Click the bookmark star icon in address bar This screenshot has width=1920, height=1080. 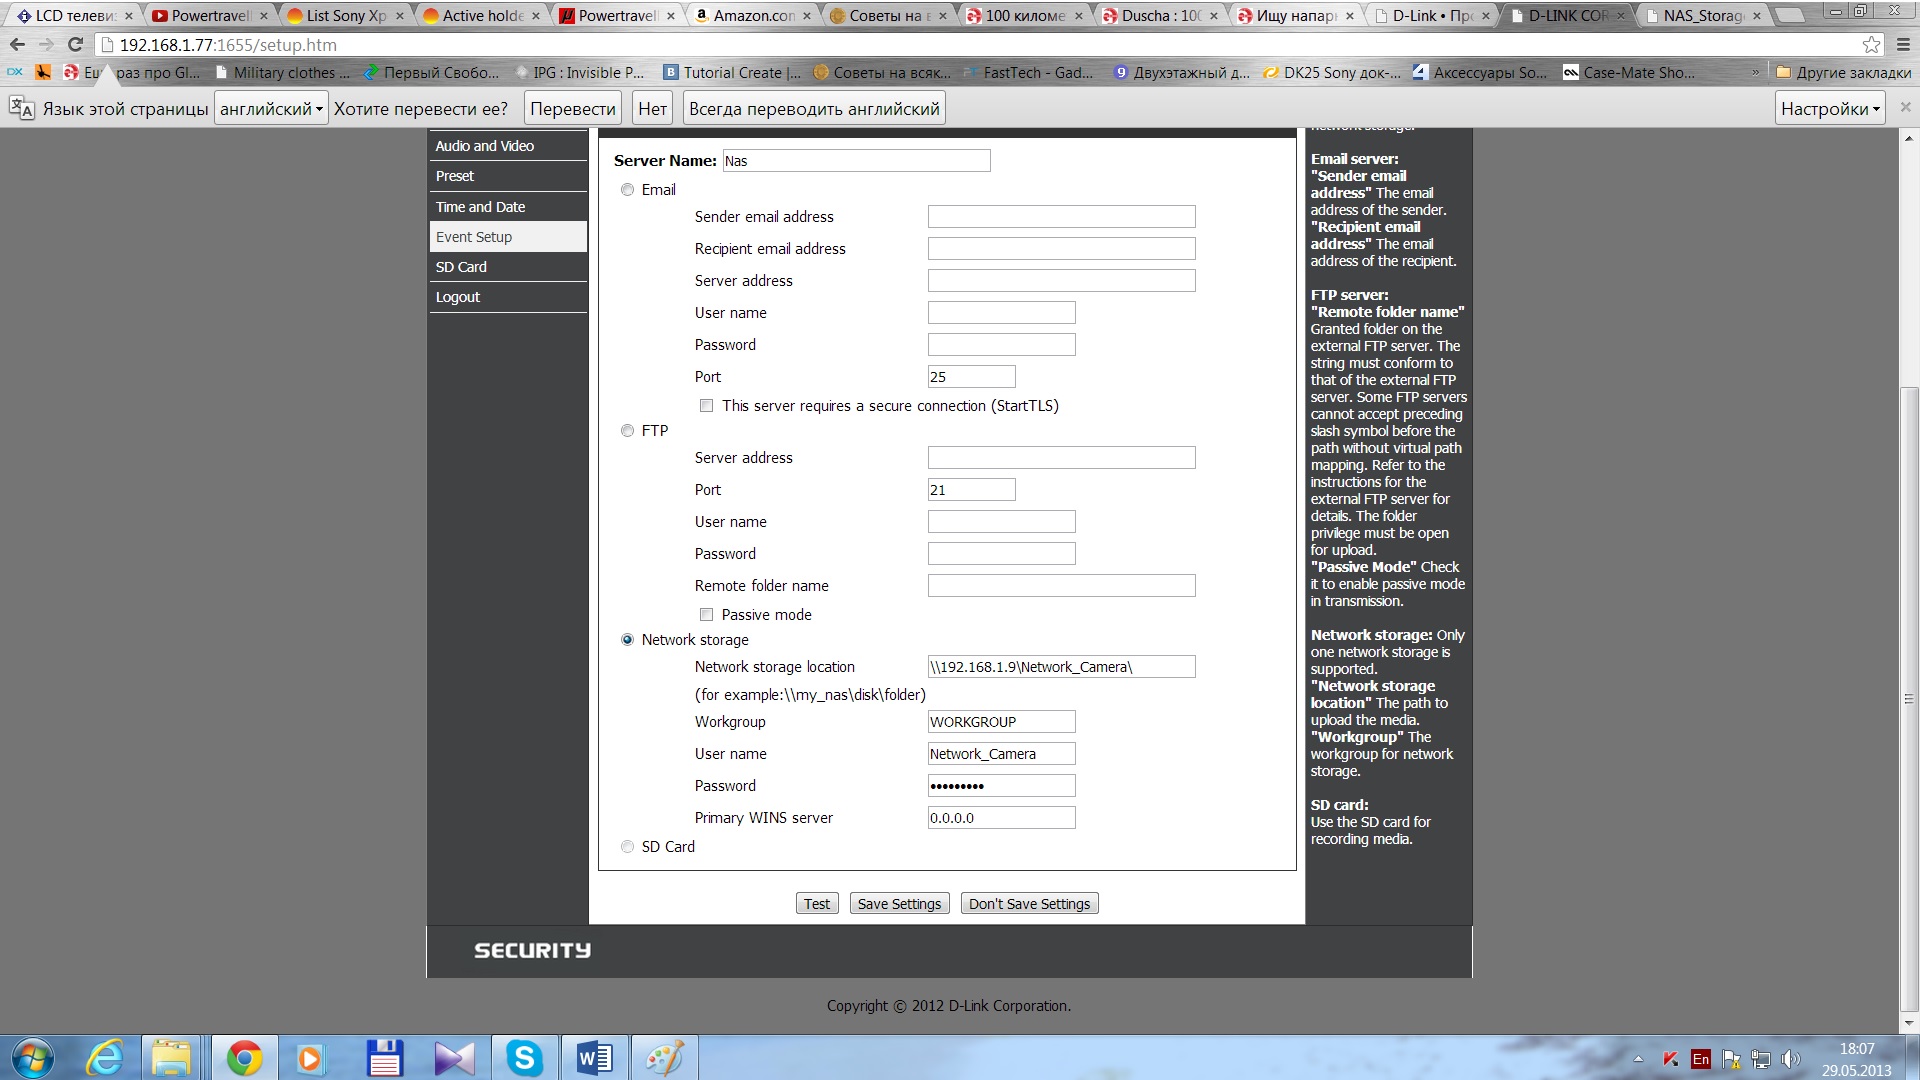click(1871, 45)
